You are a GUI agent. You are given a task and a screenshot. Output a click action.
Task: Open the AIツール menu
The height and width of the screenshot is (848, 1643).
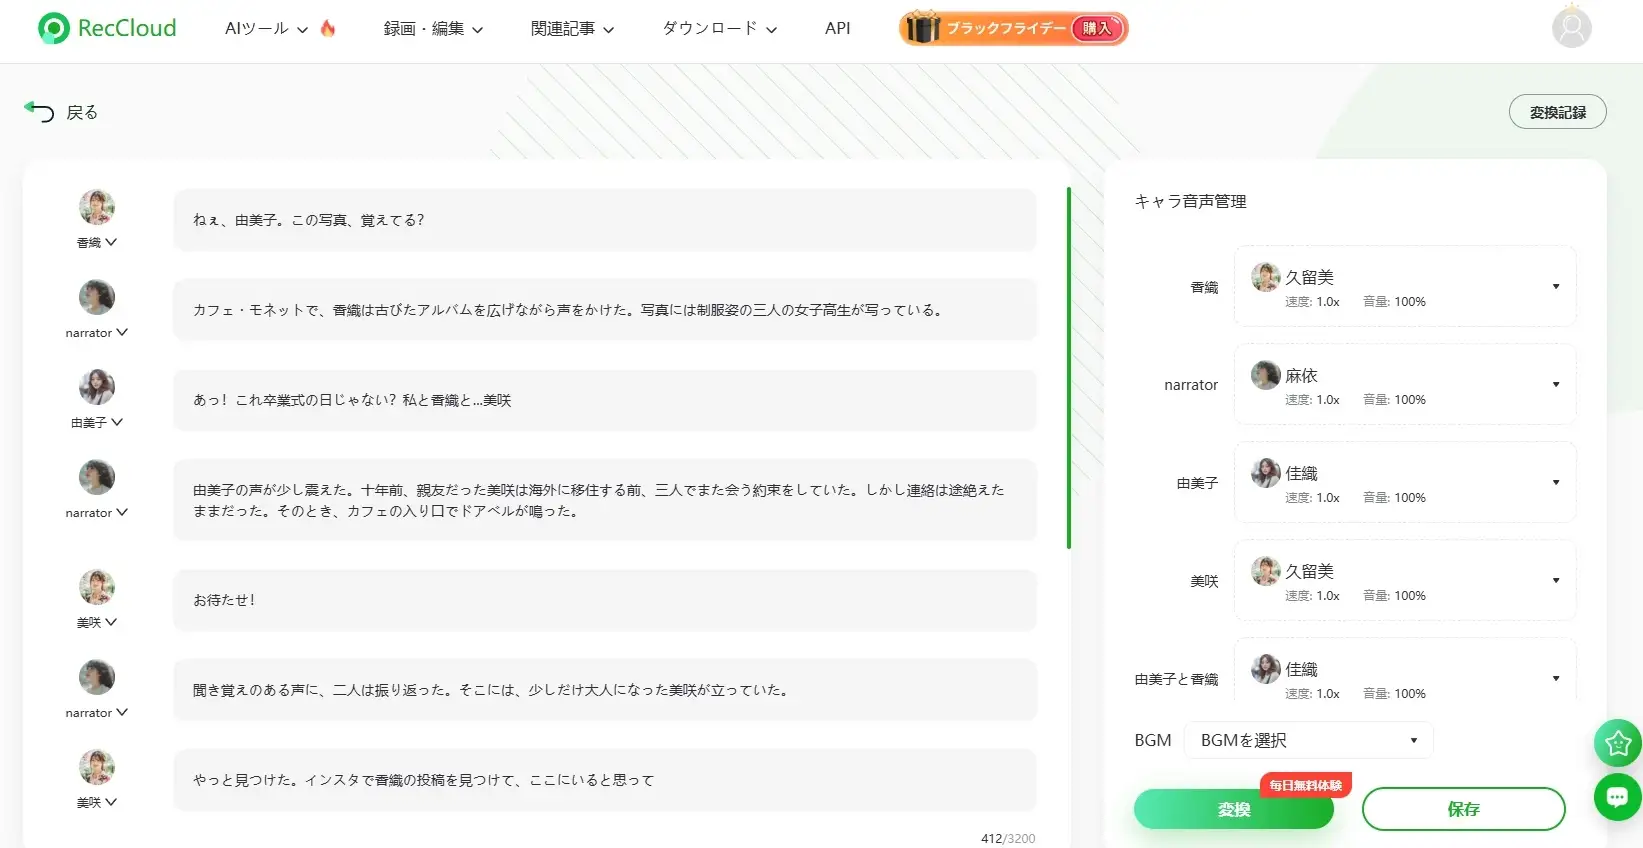[x=266, y=29]
